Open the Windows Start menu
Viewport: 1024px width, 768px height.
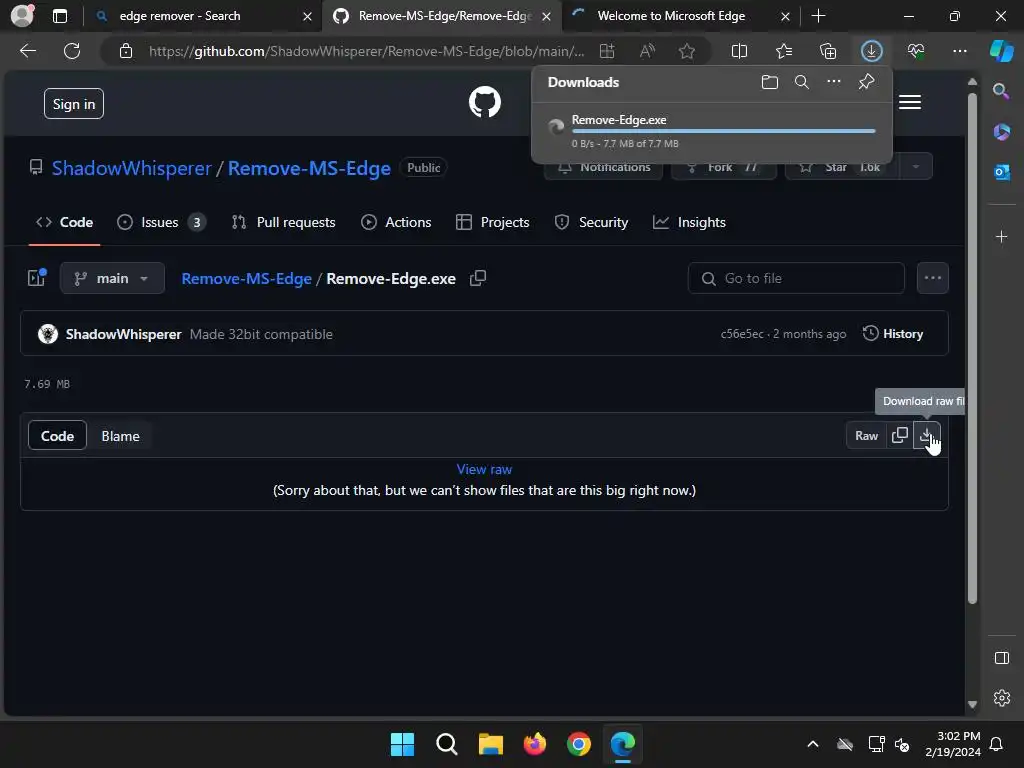pyautogui.click(x=402, y=744)
